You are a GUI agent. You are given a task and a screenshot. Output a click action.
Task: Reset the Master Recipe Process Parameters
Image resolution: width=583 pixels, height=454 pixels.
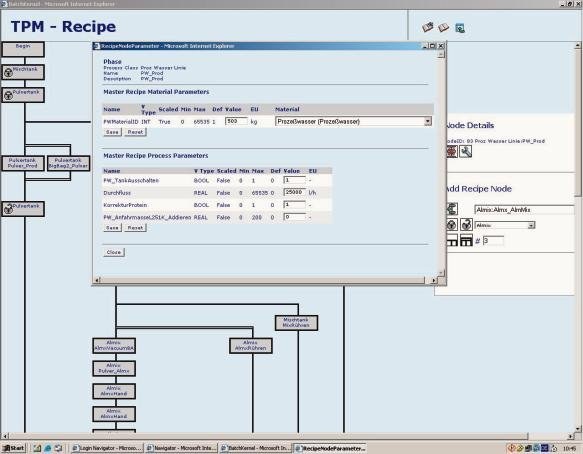pos(135,228)
